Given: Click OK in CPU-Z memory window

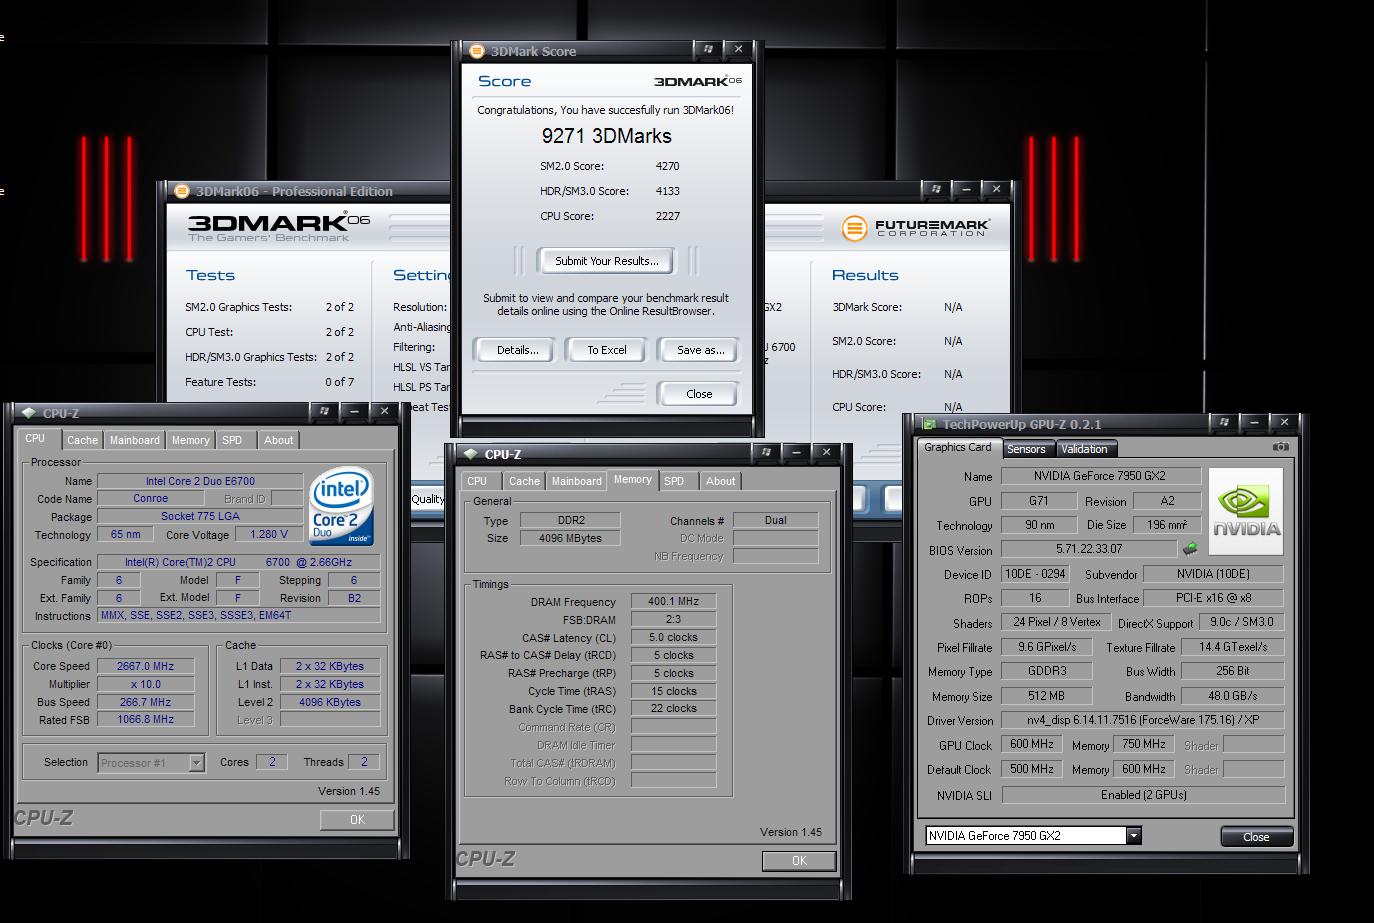Looking at the screenshot, I should coord(799,861).
